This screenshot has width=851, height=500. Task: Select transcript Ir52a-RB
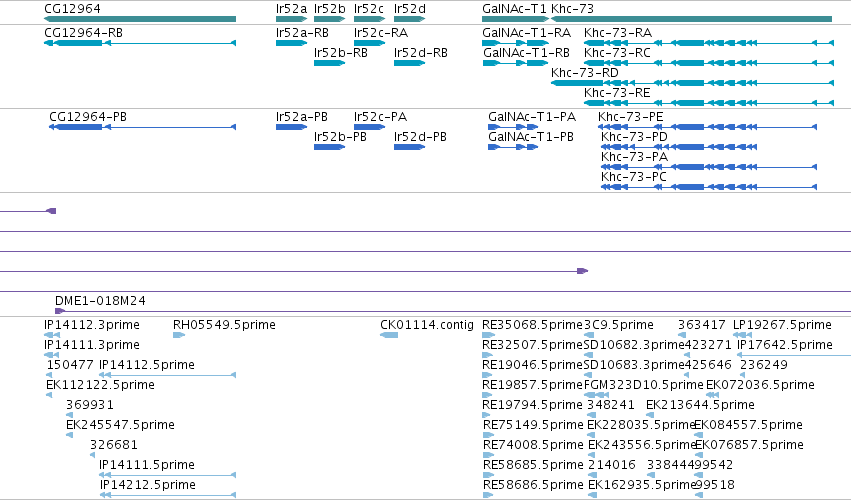[x=302, y=33]
